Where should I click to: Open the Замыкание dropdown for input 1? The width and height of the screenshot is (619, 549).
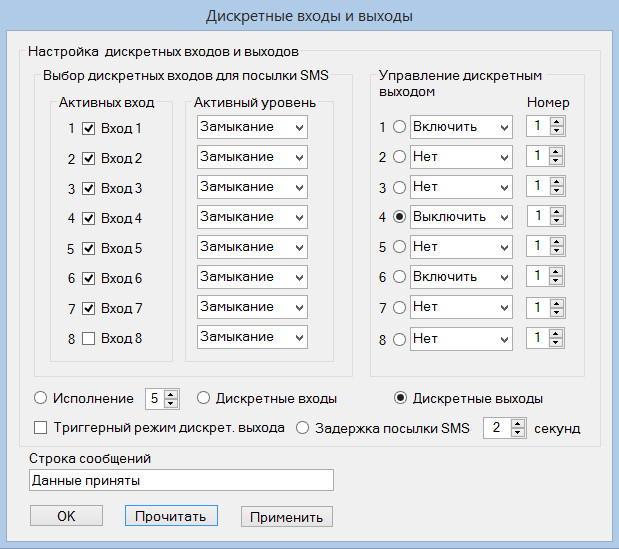click(252, 127)
